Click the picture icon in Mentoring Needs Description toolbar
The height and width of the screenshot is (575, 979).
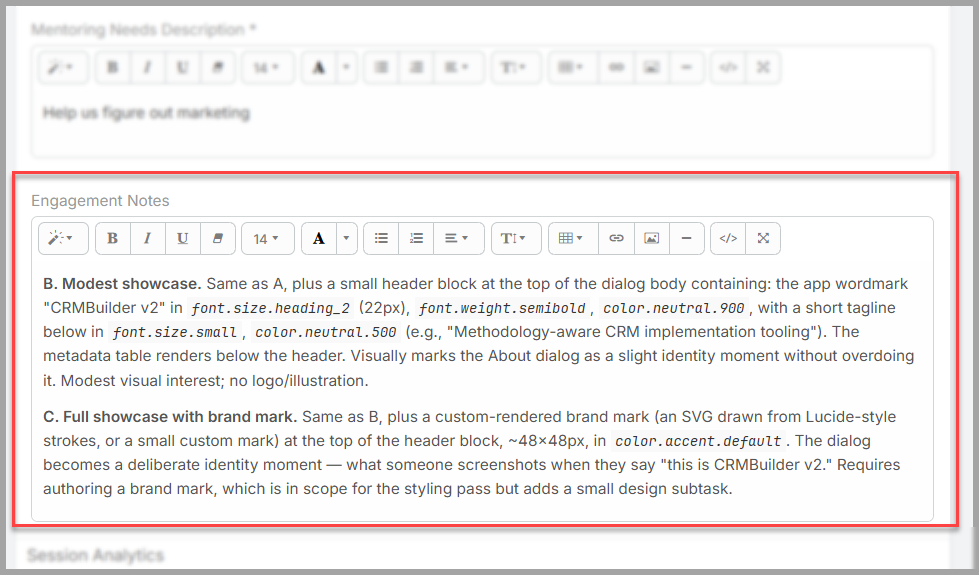(x=651, y=67)
